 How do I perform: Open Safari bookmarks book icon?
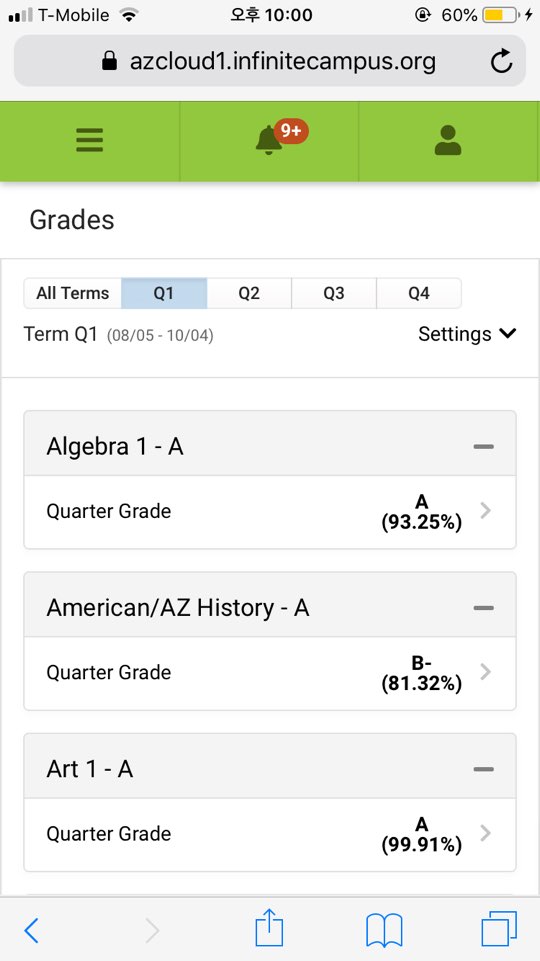(x=384, y=930)
